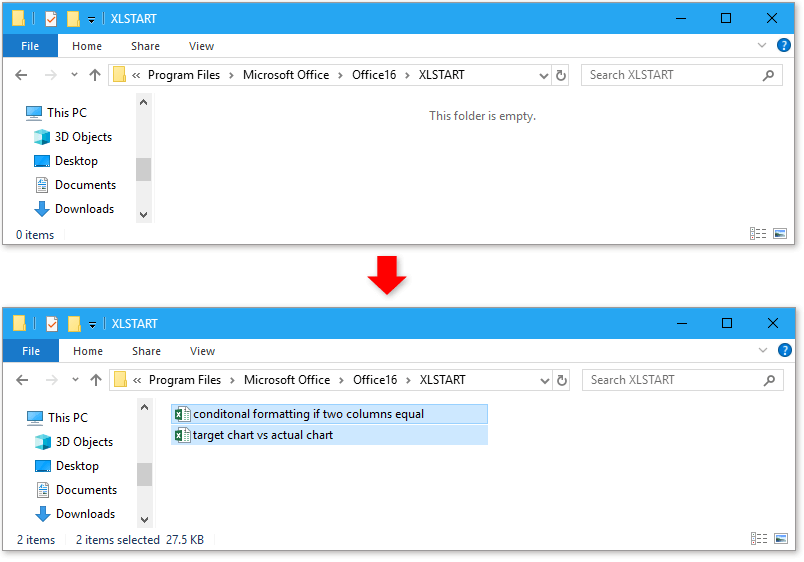This screenshot has width=804, height=562.
Task: Click the magnifier icon in upper Search XLSTART box
Action: [x=768, y=75]
